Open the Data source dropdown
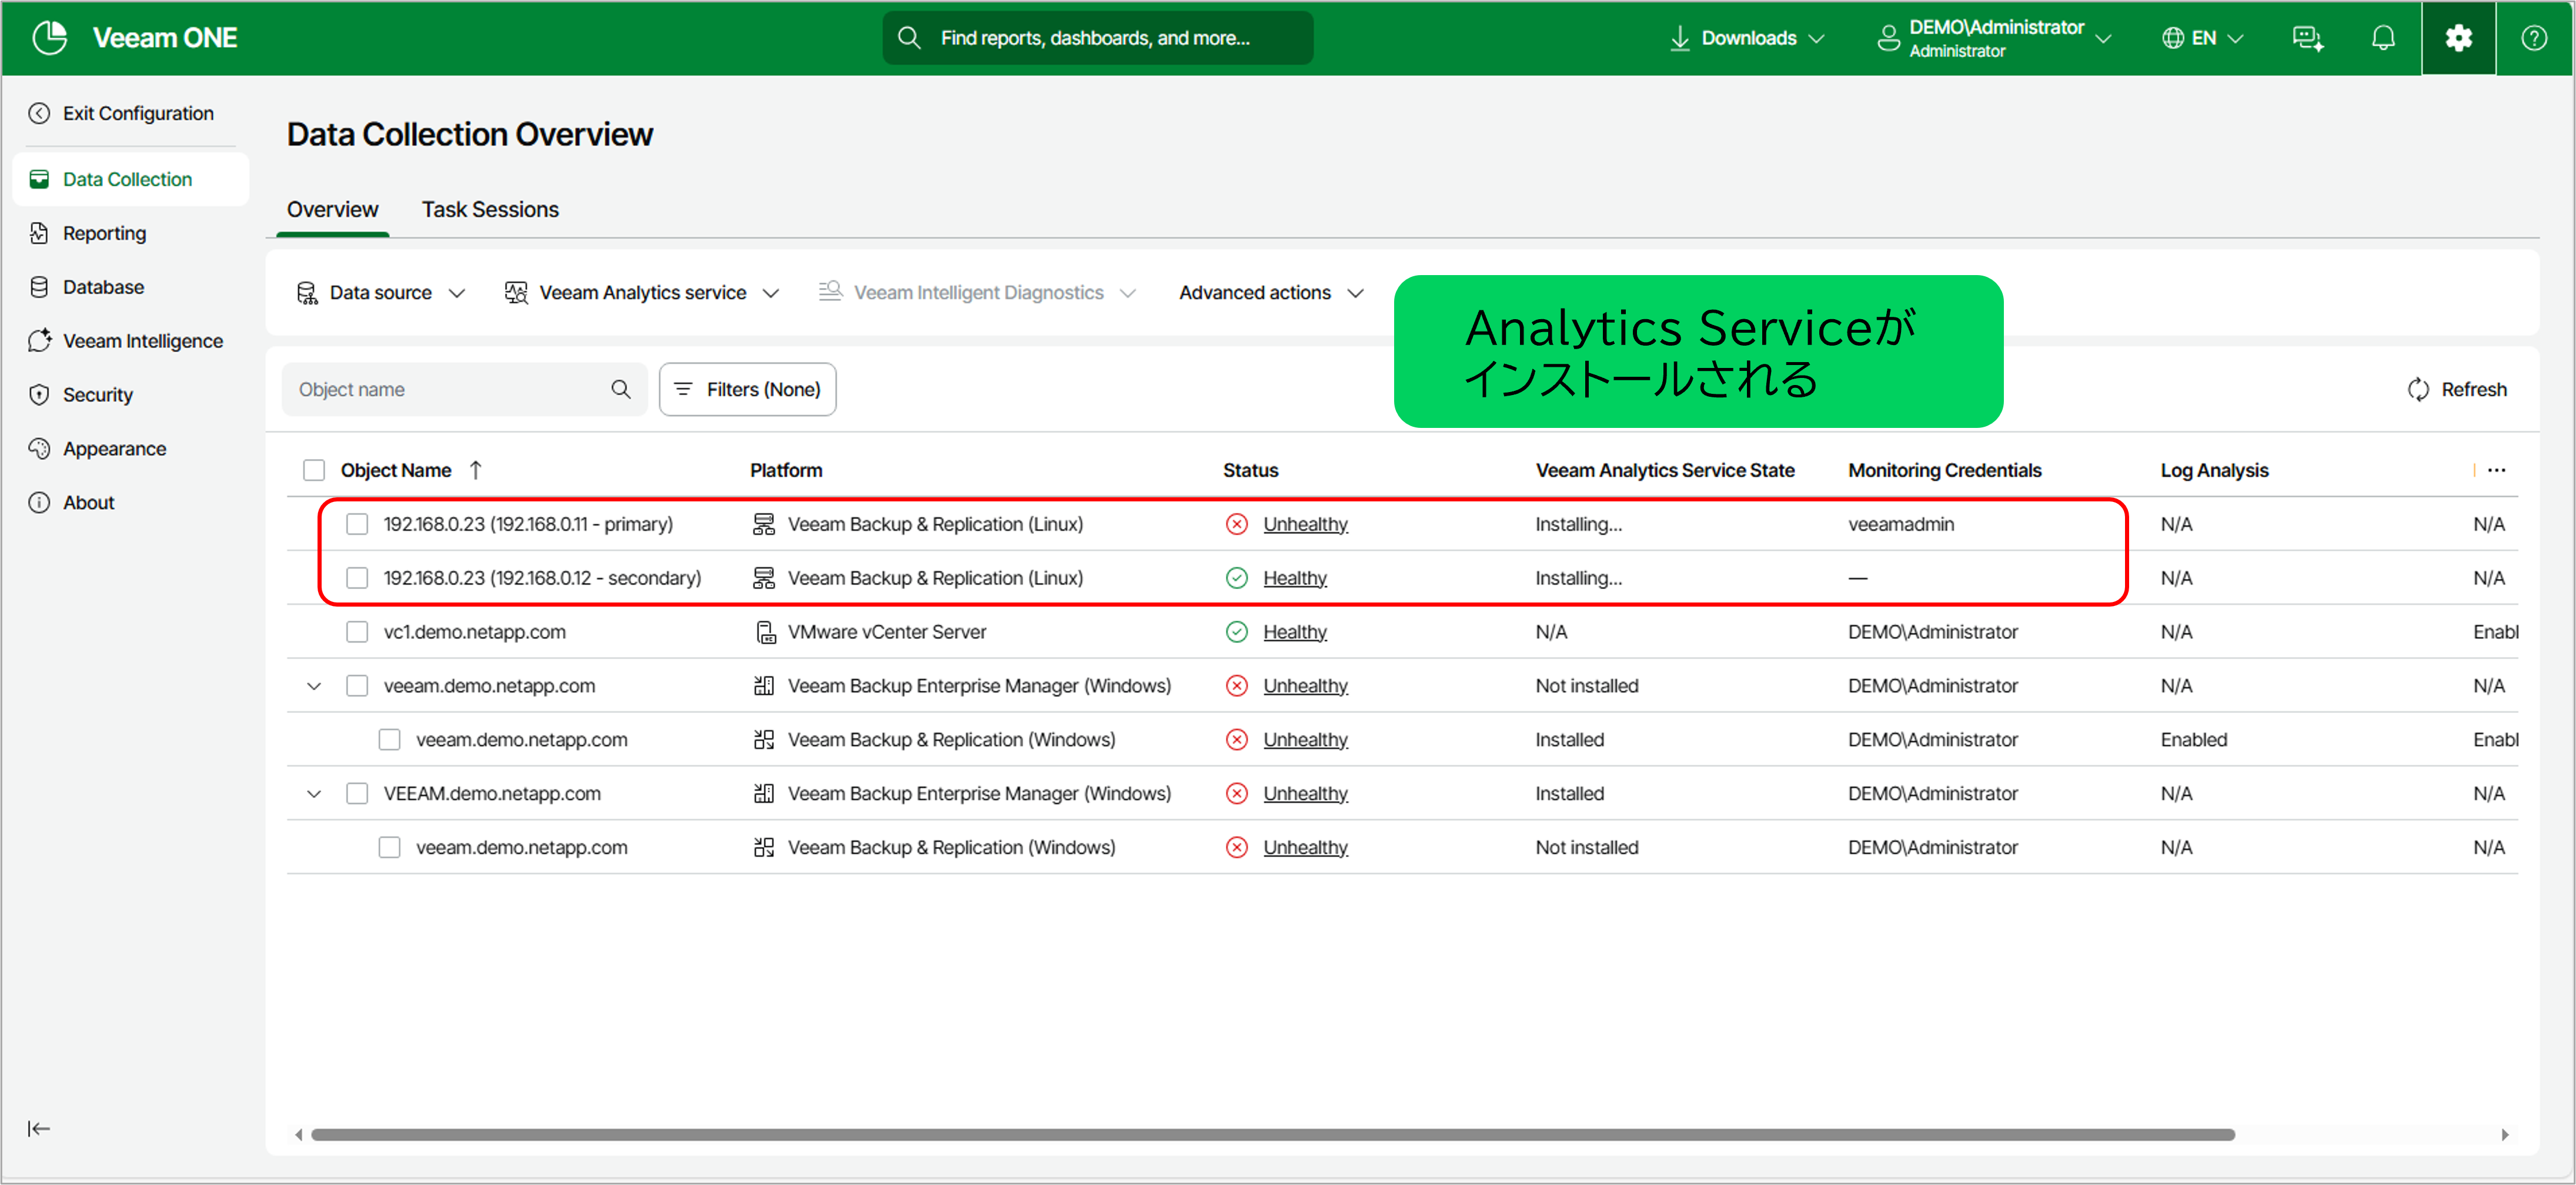This screenshot has height=1185, width=2576. tap(381, 293)
